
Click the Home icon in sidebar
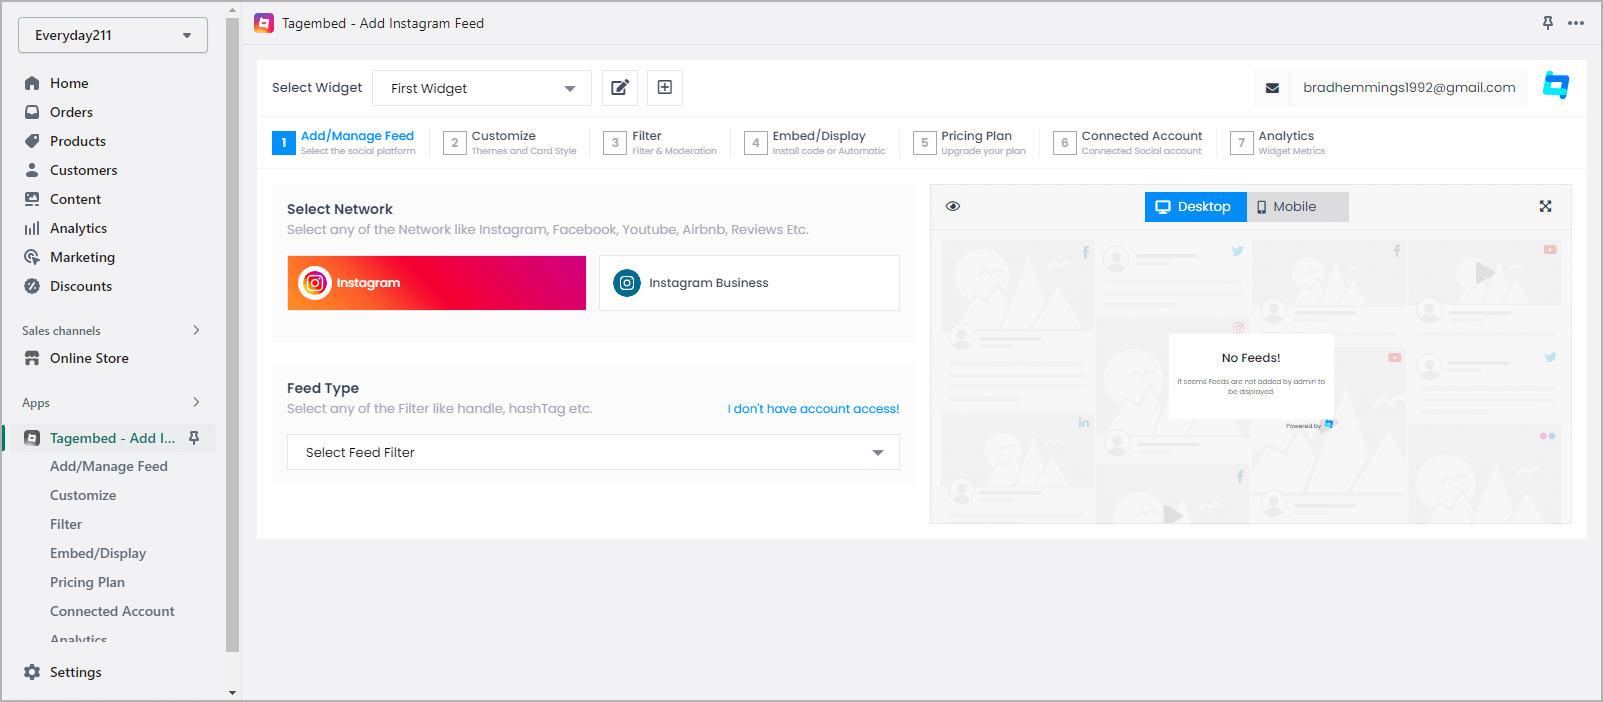click(x=32, y=83)
